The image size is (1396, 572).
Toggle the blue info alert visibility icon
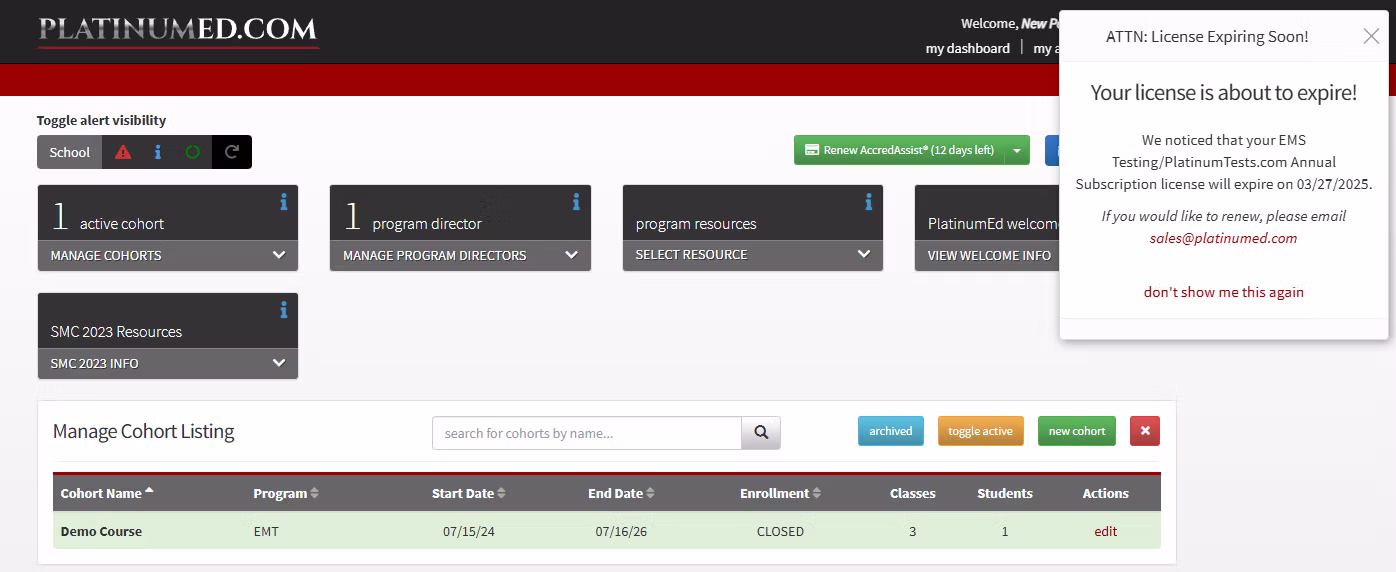[x=158, y=152]
